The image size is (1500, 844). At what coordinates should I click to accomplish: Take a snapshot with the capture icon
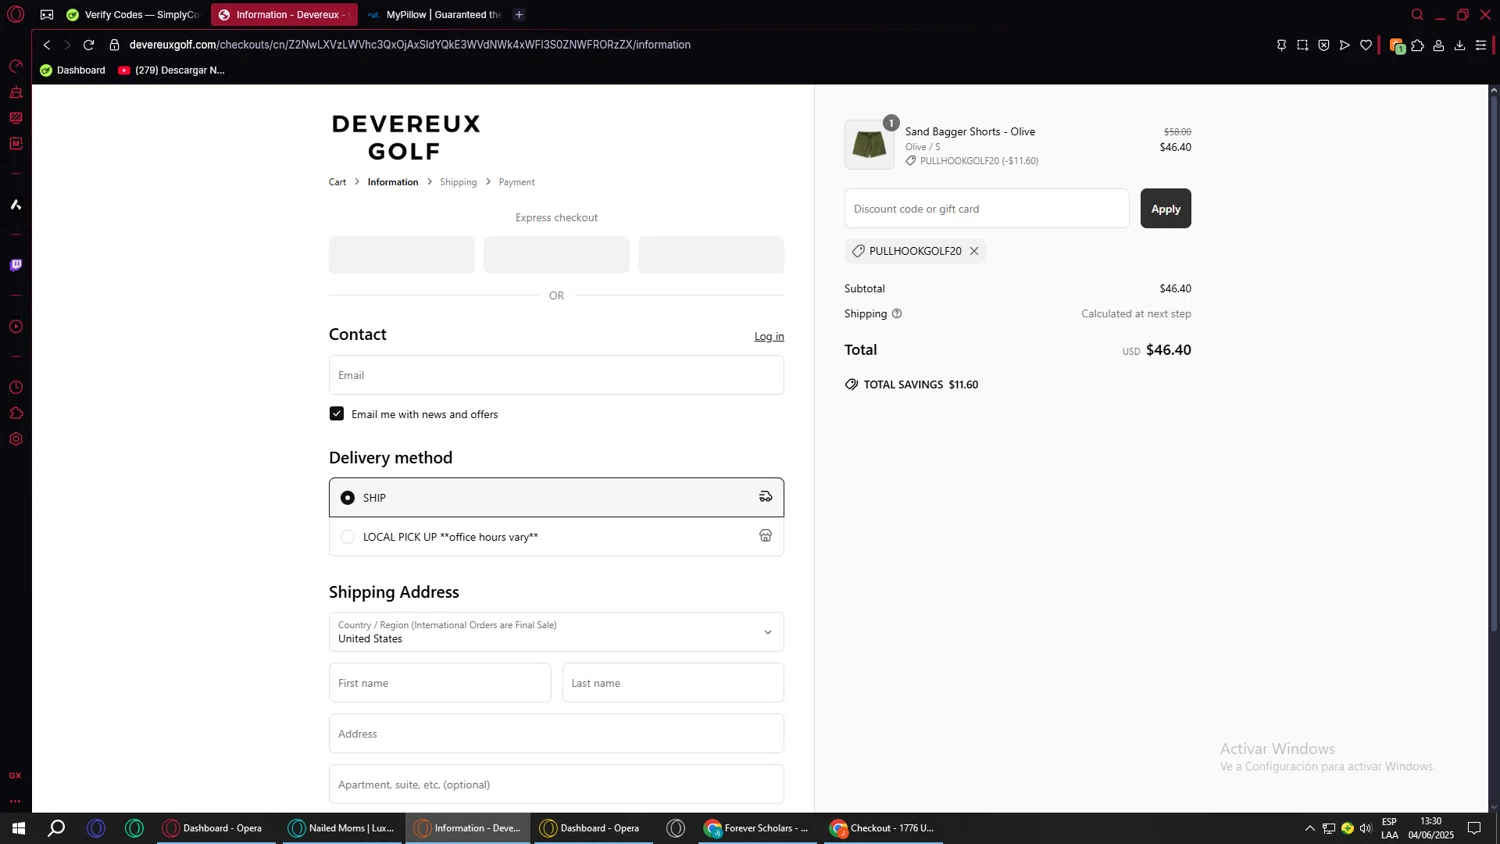click(x=1302, y=45)
